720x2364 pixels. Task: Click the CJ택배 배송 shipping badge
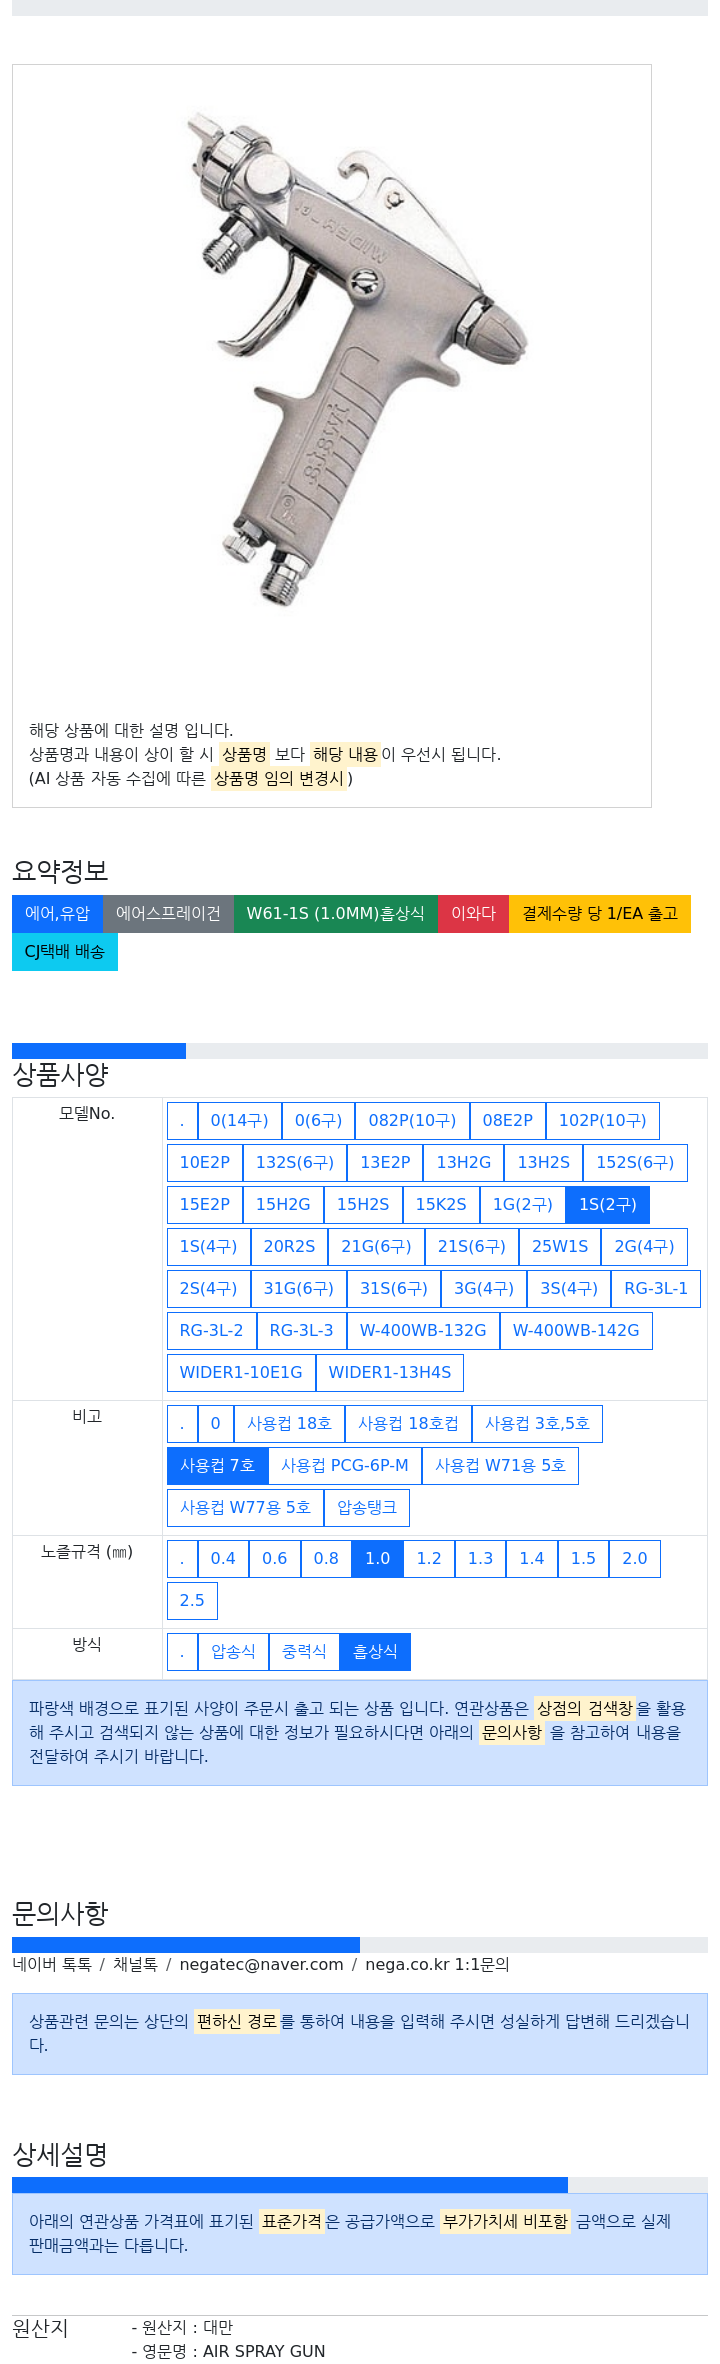click(x=65, y=952)
